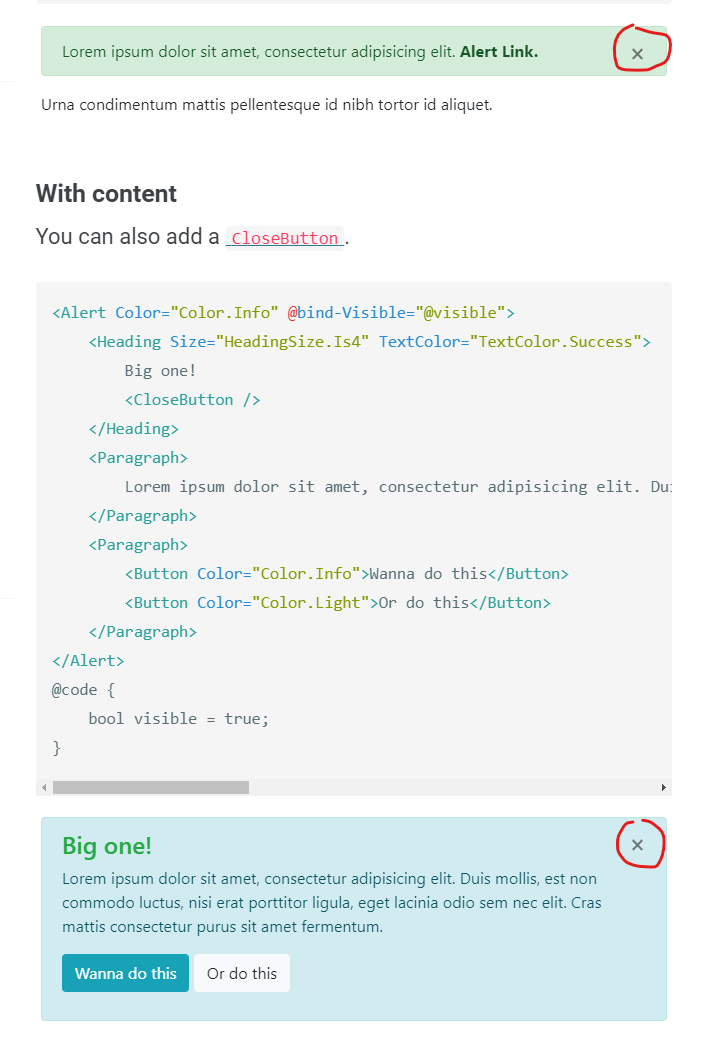Click the horizontal scrollbar thumb under the code

pos(150,787)
